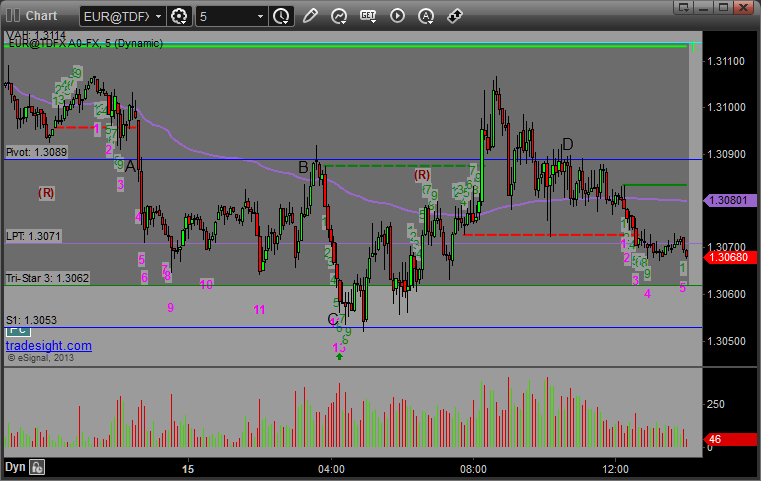761x481 pixels.
Task: Click into the EUR@TDFX symbol field
Action: tap(116, 17)
